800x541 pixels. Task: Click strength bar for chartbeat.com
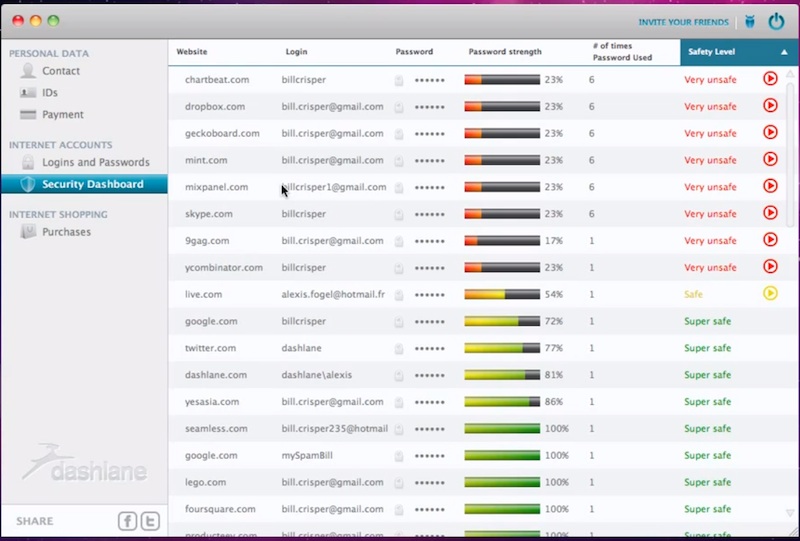pyautogui.click(x=502, y=80)
